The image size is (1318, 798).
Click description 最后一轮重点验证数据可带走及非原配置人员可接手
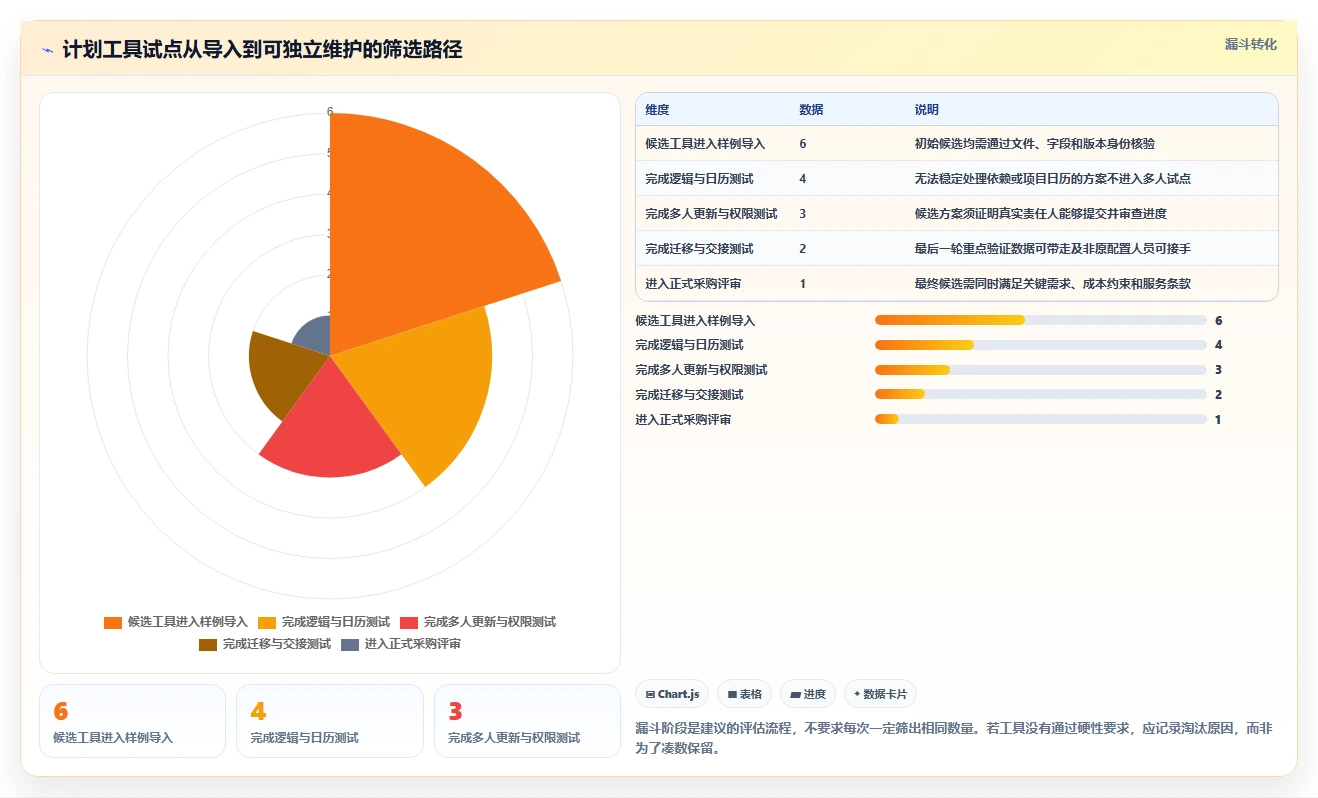[x=1053, y=249]
